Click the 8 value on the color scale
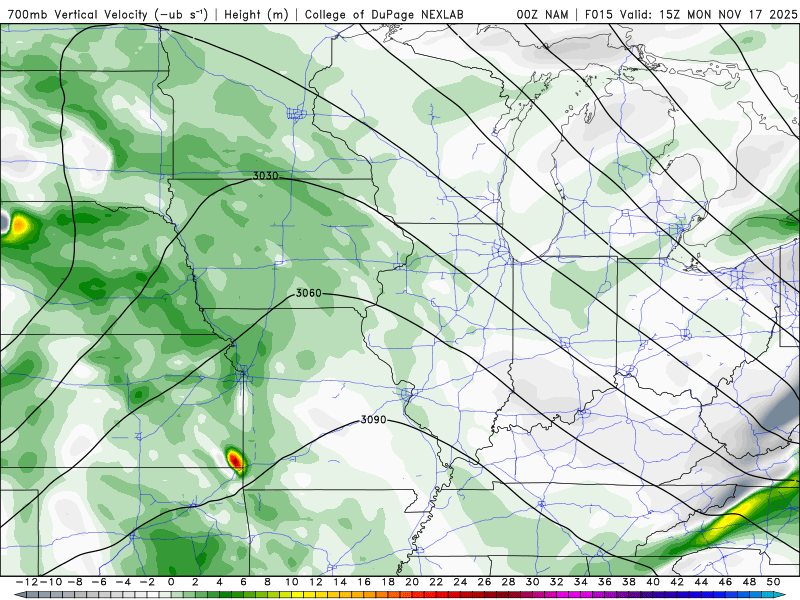The image size is (800, 600). click(x=267, y=582)
